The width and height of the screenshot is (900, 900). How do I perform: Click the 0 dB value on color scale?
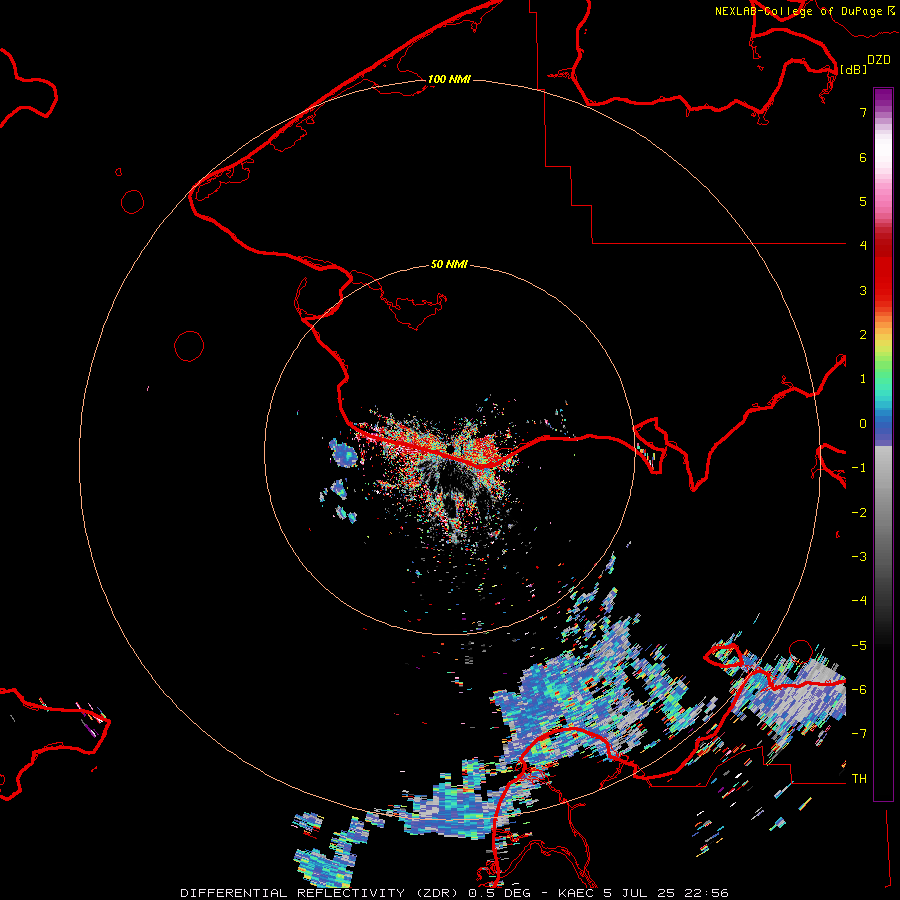click(x=863, y=424)
